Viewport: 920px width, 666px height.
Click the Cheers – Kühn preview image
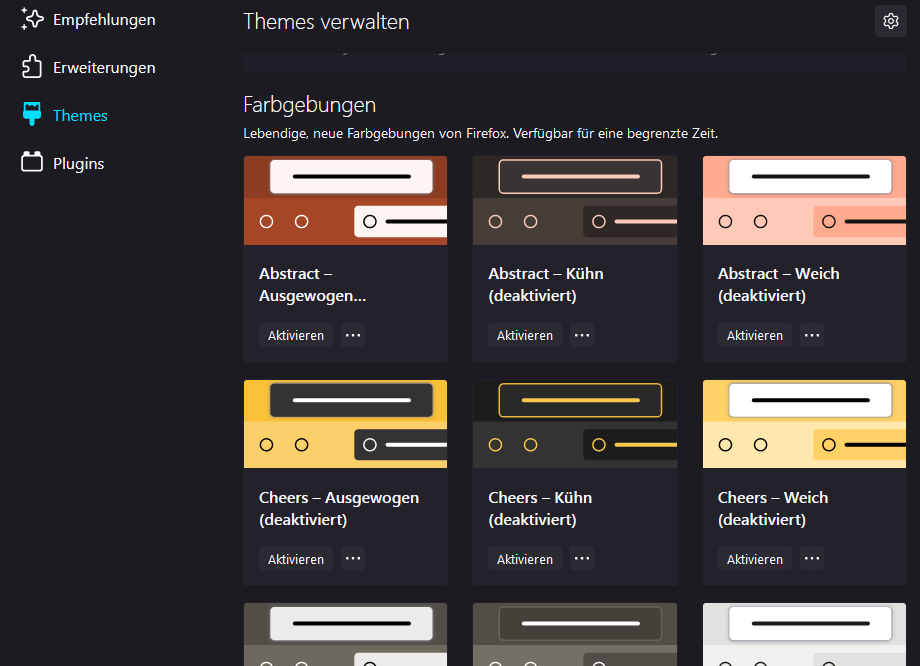574,424
